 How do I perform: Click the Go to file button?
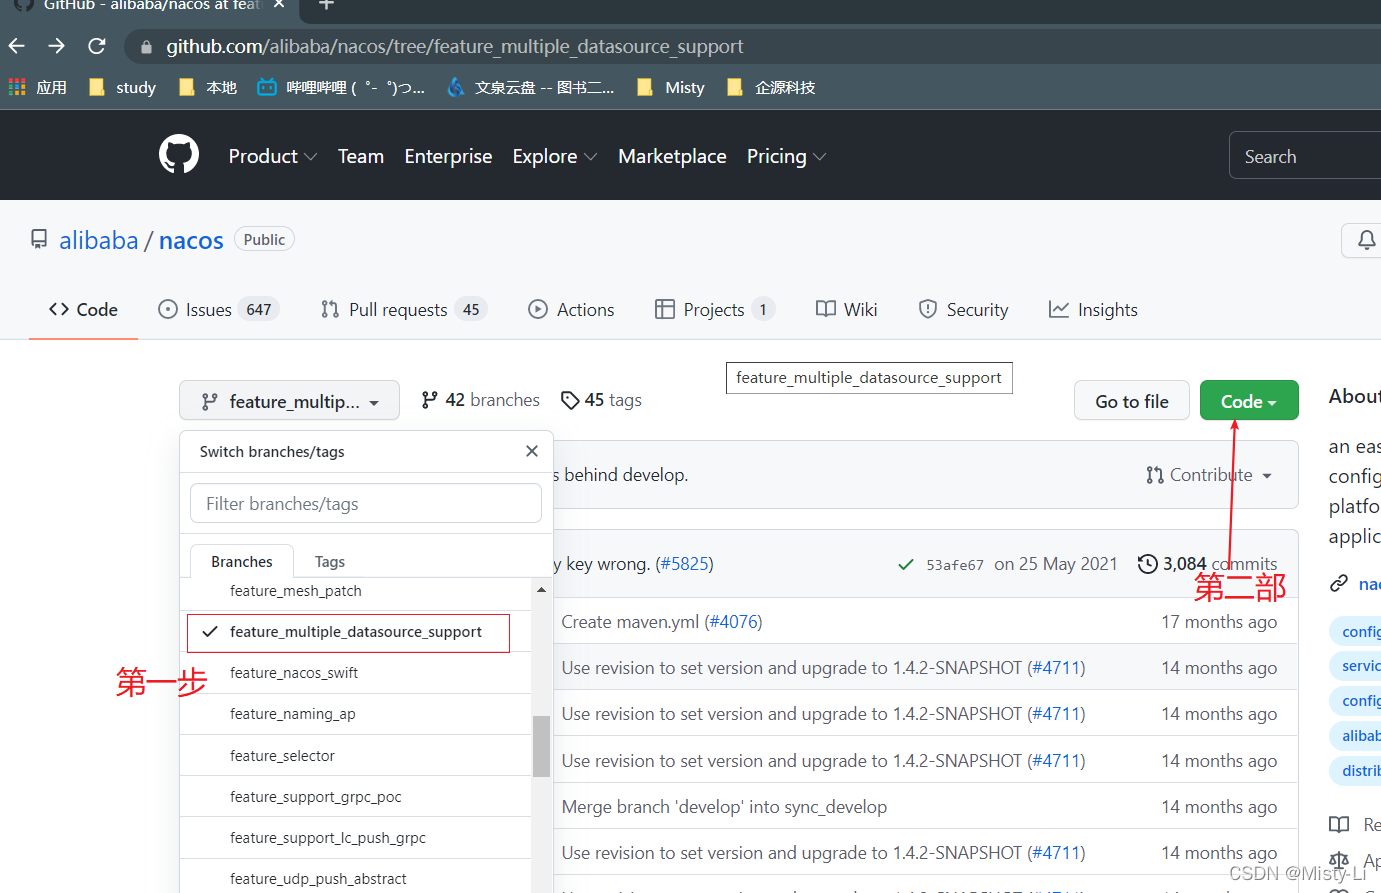[x=1132, y=401]
